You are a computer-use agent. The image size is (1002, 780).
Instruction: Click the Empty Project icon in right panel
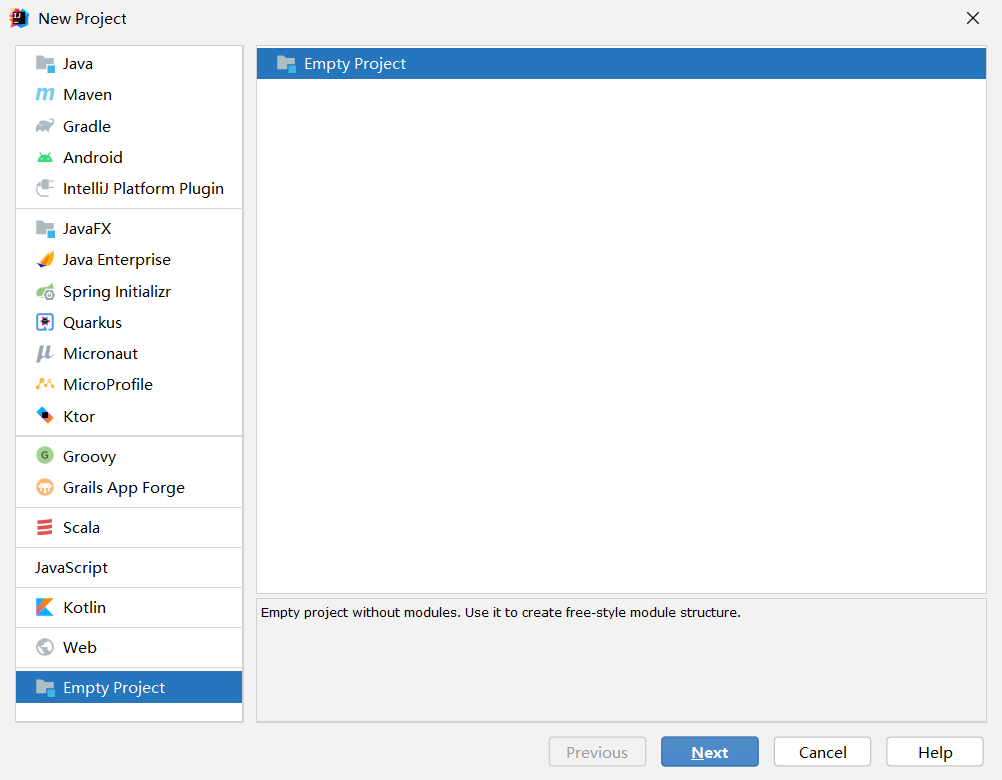(286, 64)
